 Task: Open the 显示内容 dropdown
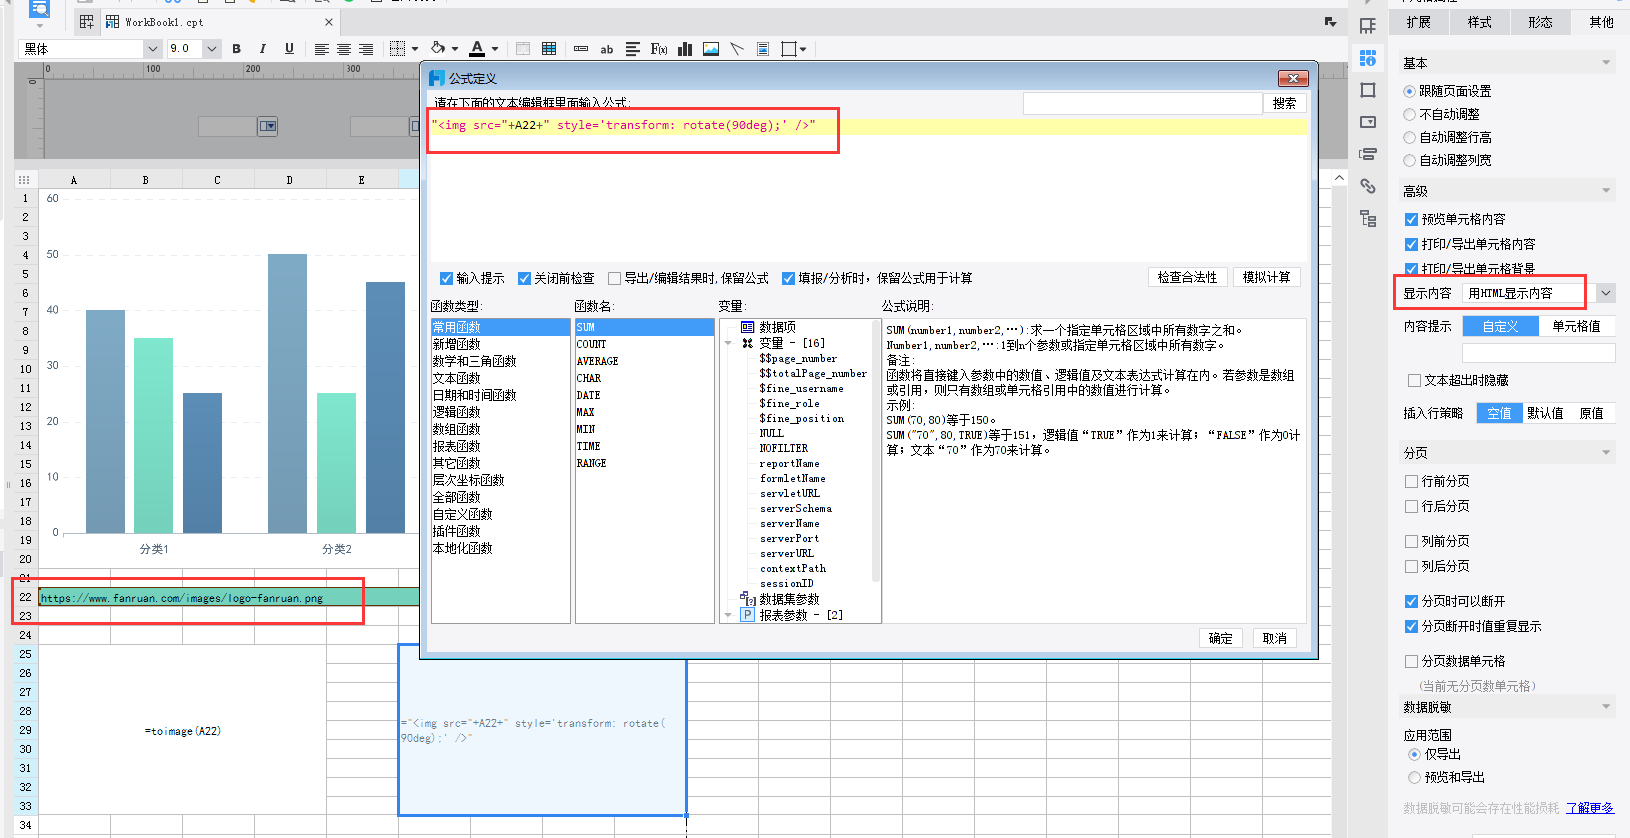(x=1605, y=293)
